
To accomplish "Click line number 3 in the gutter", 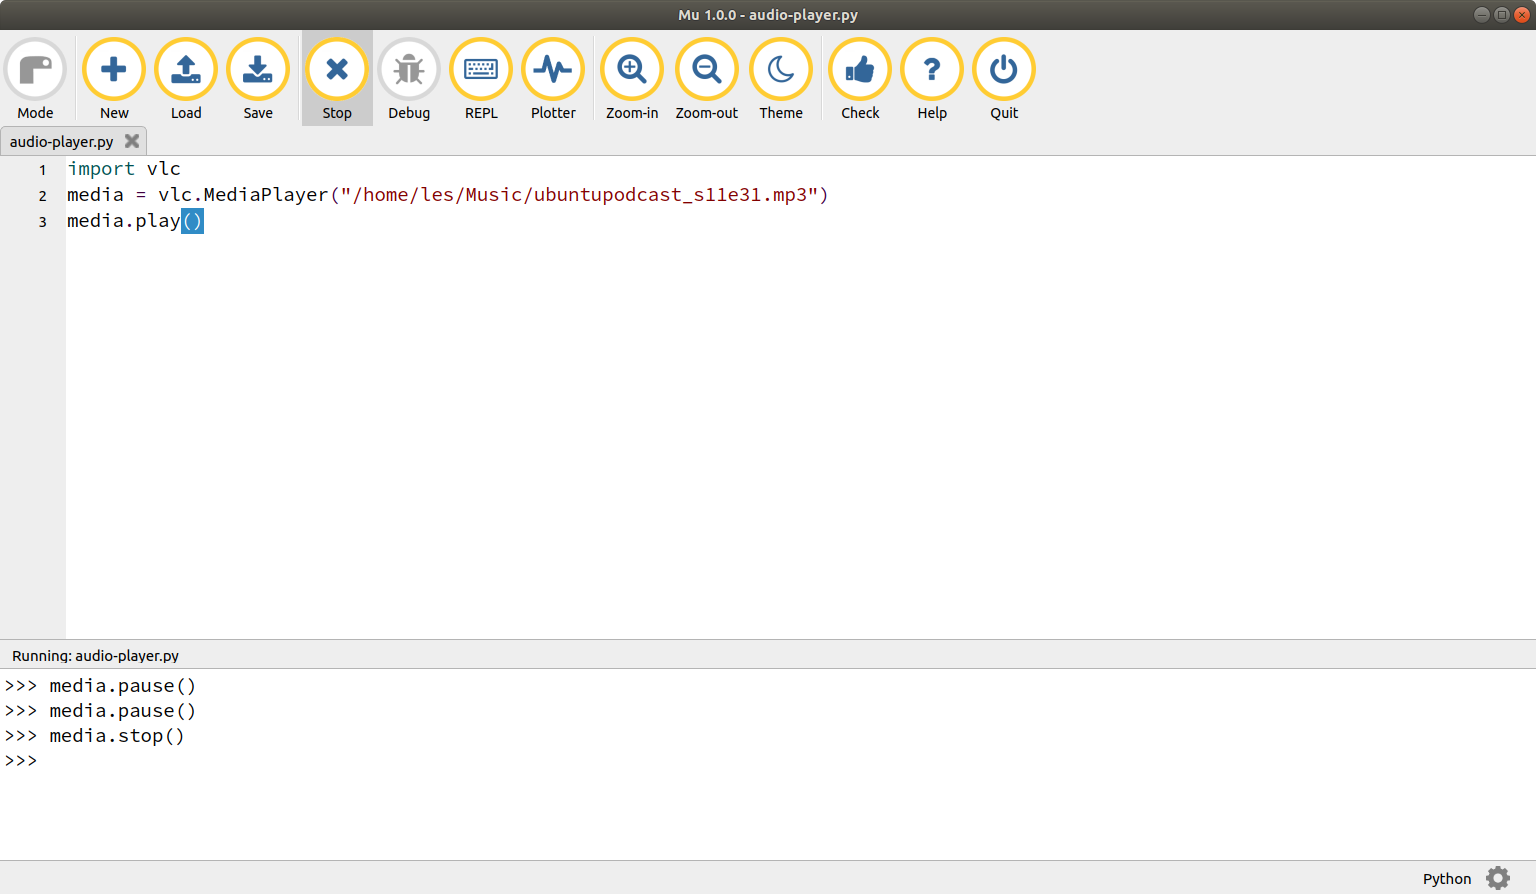I will click(x=42, y=221).
